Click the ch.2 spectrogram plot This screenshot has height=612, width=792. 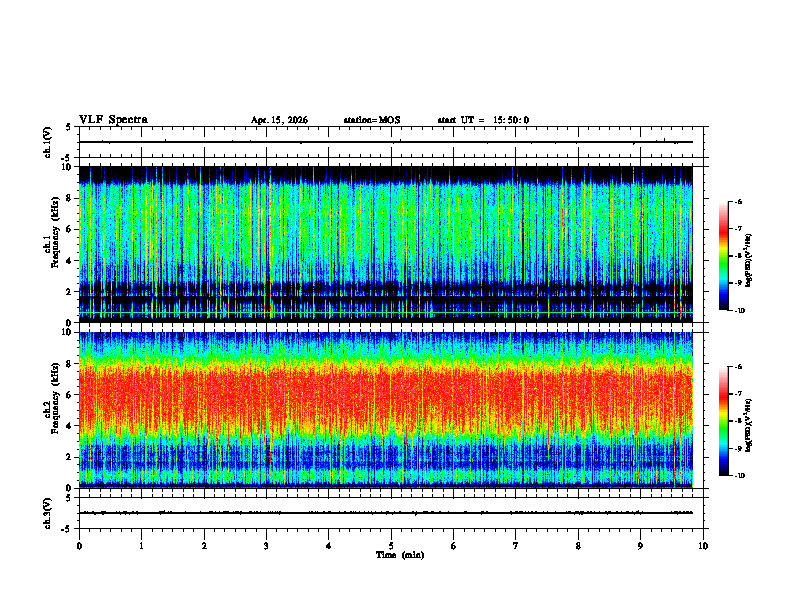[385, 410]
